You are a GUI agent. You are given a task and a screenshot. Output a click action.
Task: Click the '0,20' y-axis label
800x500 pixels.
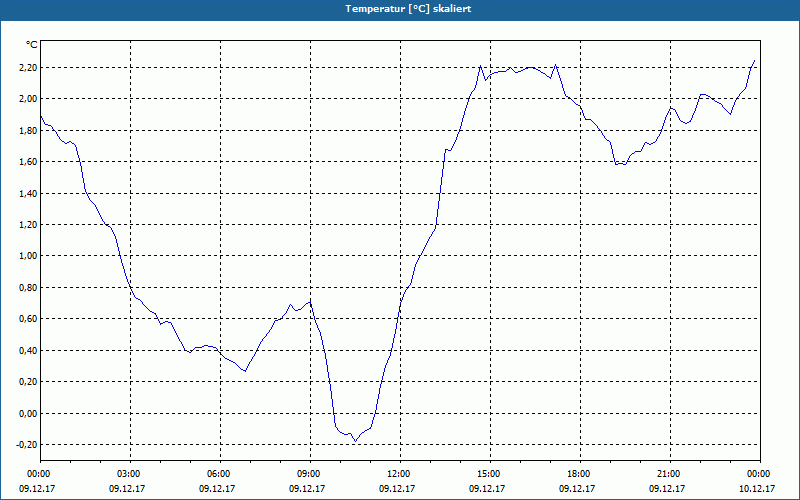[28, 382]
